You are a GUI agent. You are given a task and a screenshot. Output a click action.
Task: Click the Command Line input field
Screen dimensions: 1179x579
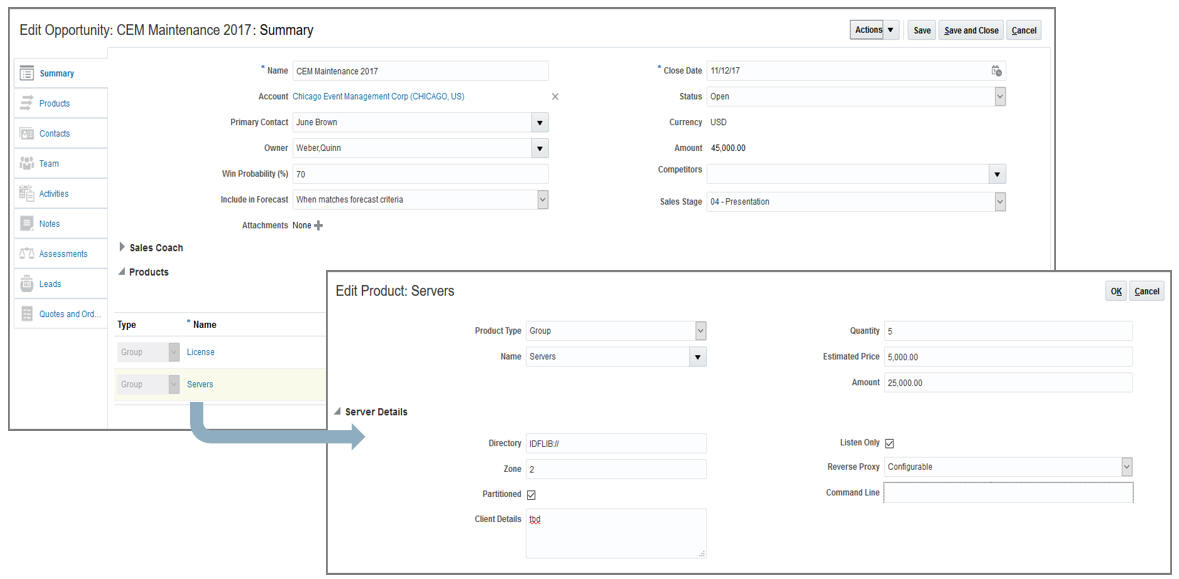coord(1008,493)
